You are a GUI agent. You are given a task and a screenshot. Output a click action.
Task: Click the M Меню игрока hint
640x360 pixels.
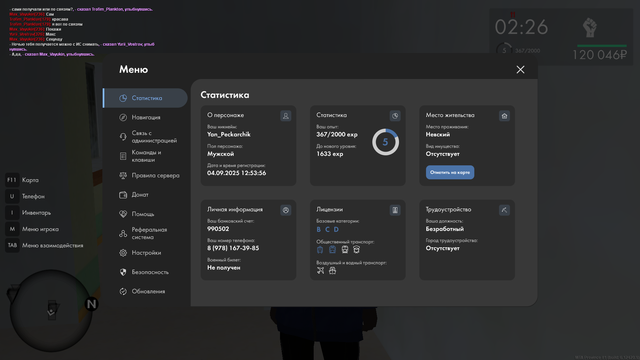coord(32,229)
